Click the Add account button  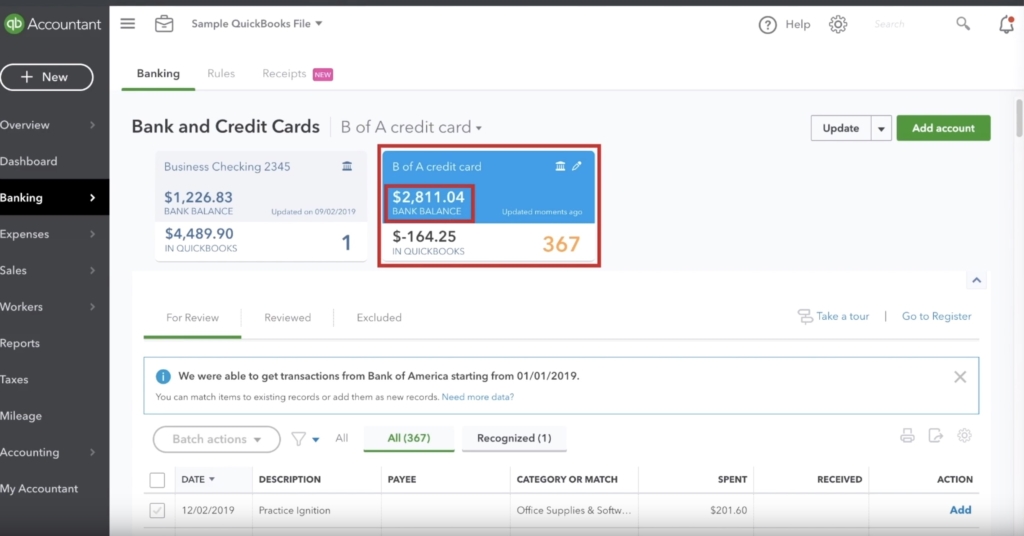pos(943,128)
